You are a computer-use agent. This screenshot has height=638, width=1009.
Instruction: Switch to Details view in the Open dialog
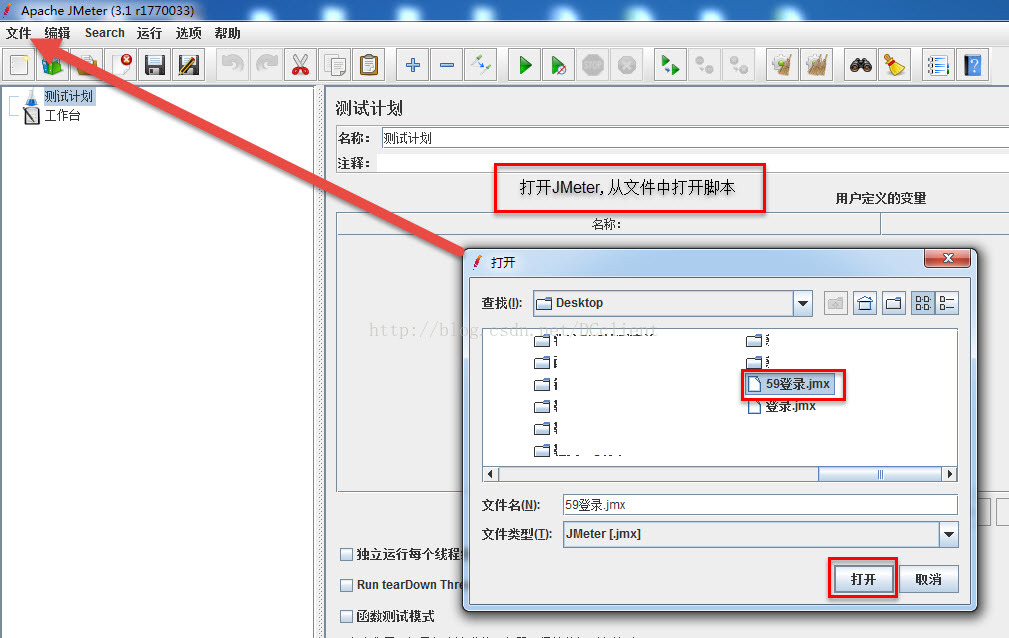[947, 303]
